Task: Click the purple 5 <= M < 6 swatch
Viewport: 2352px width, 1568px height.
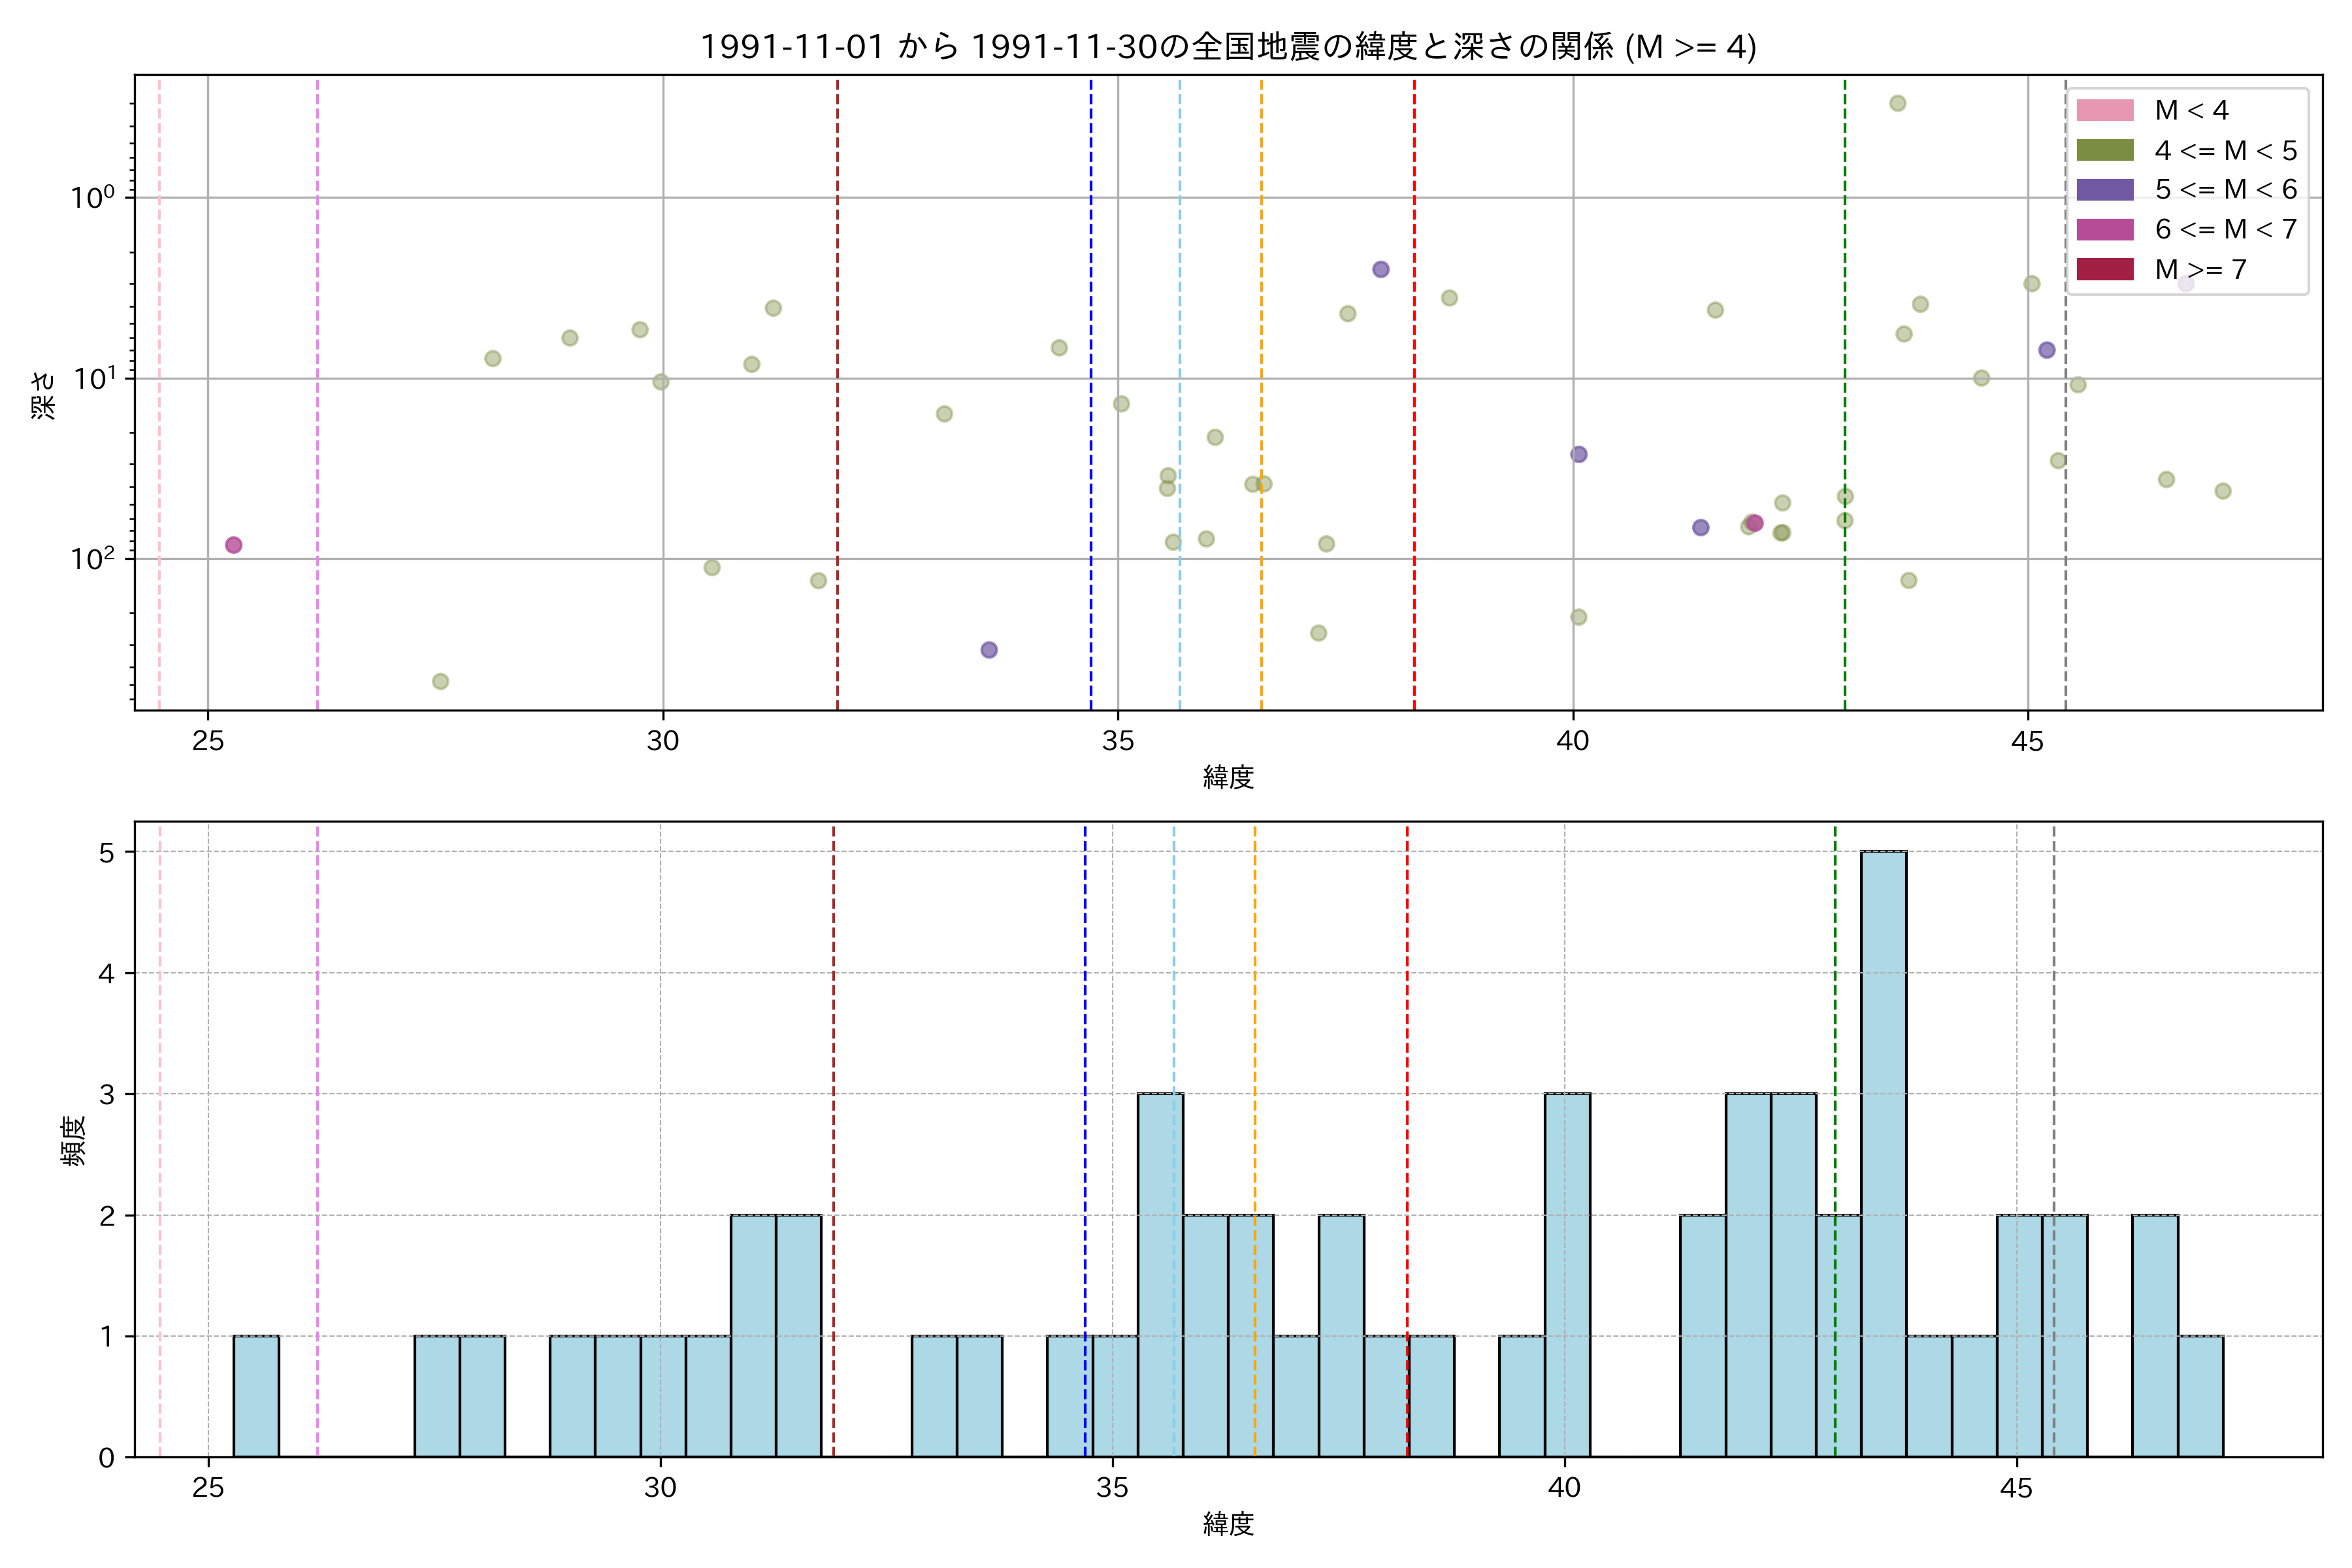Action: [x=2104, y=190]
